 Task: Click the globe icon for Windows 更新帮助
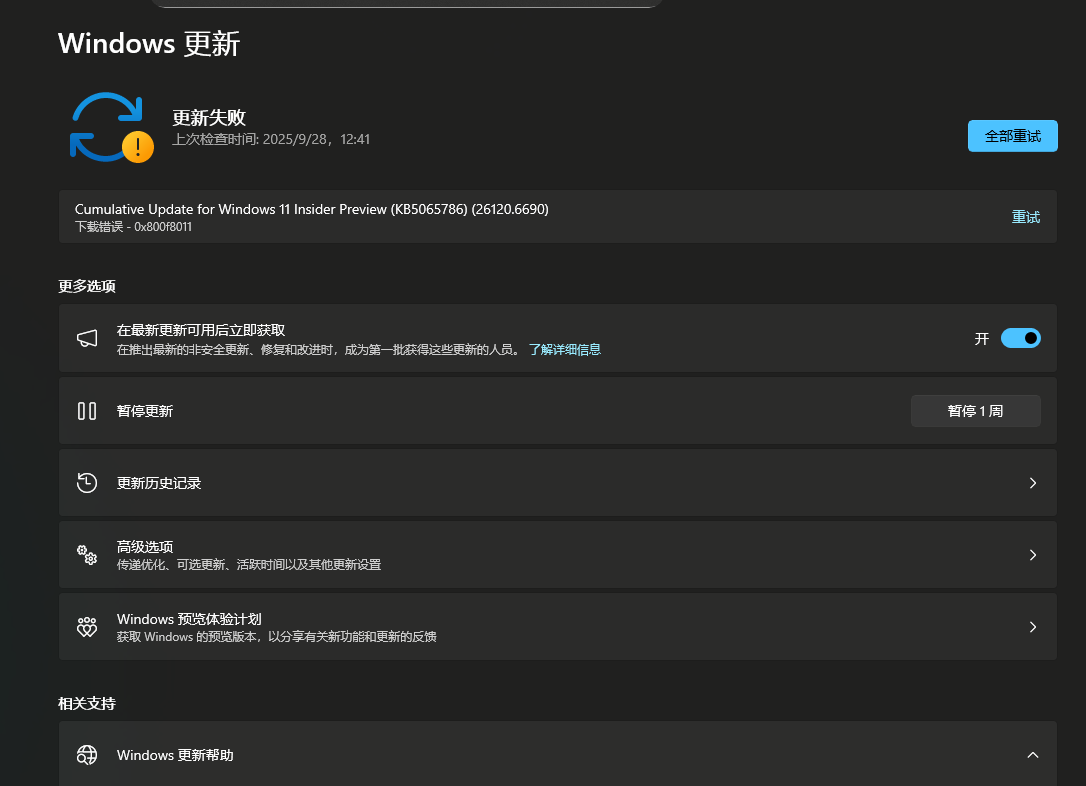click(x=87, y=755)
